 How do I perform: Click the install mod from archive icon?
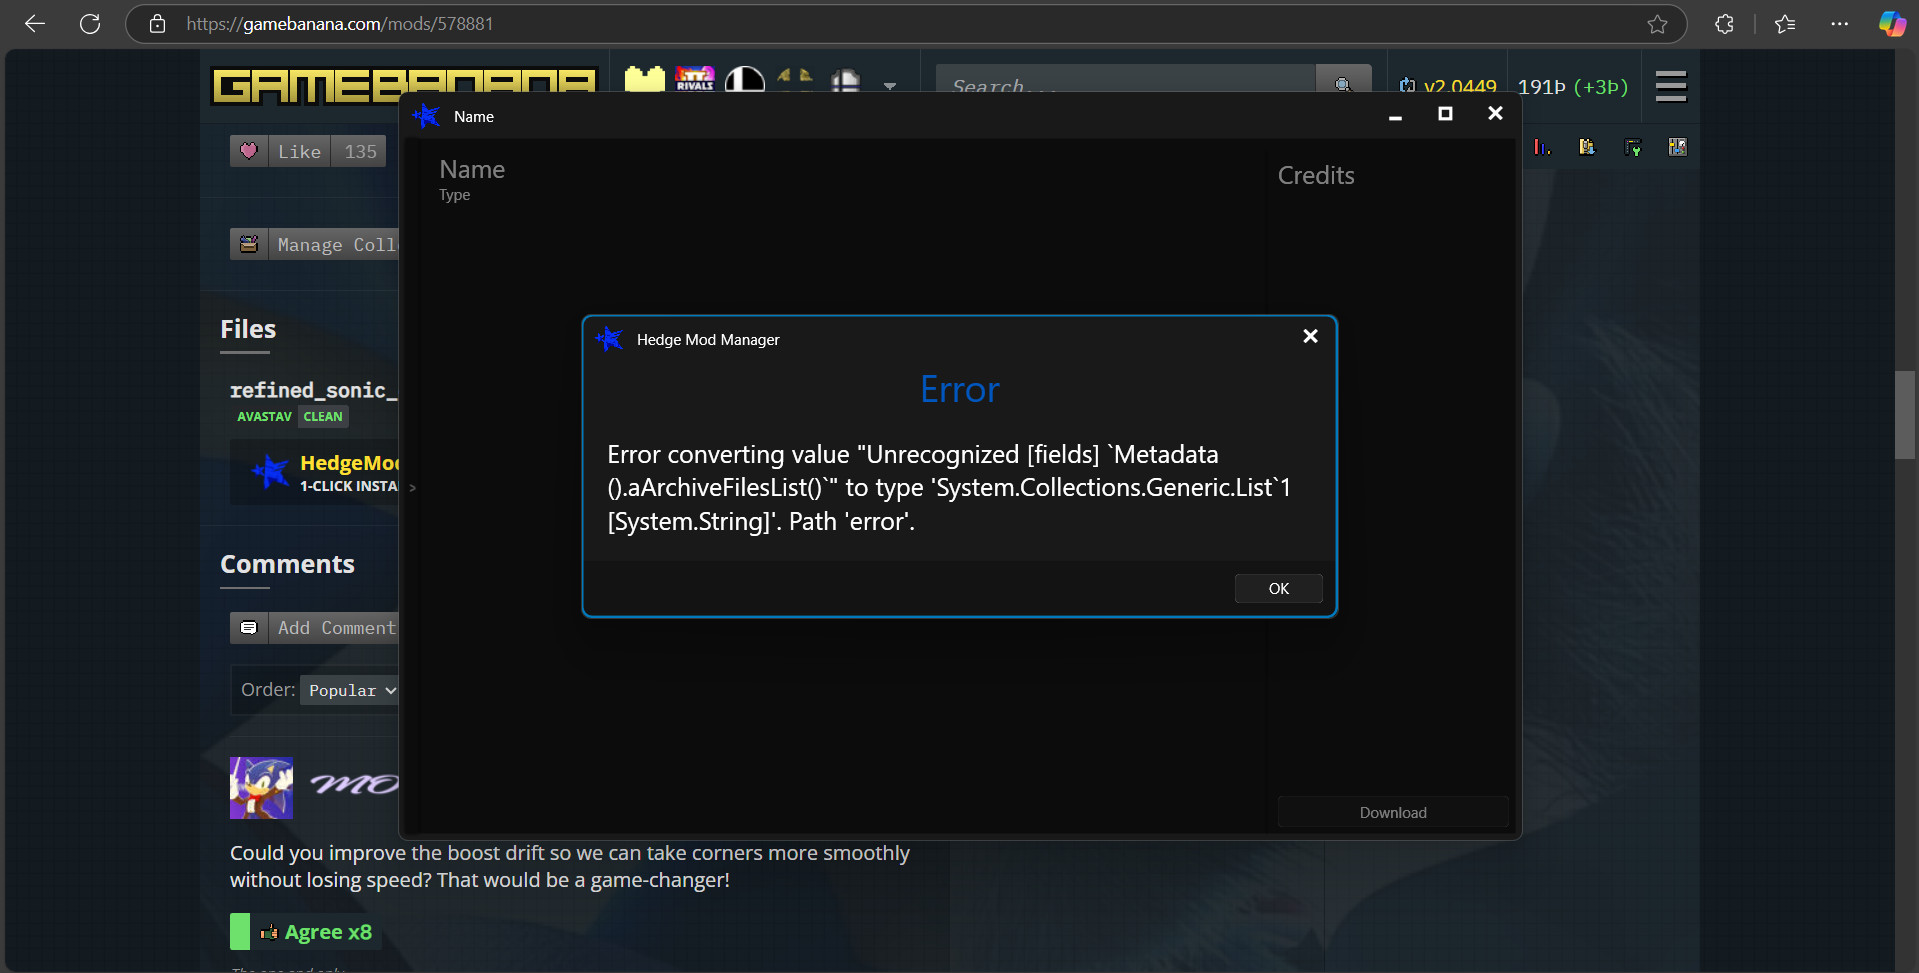pos(1586,146)
